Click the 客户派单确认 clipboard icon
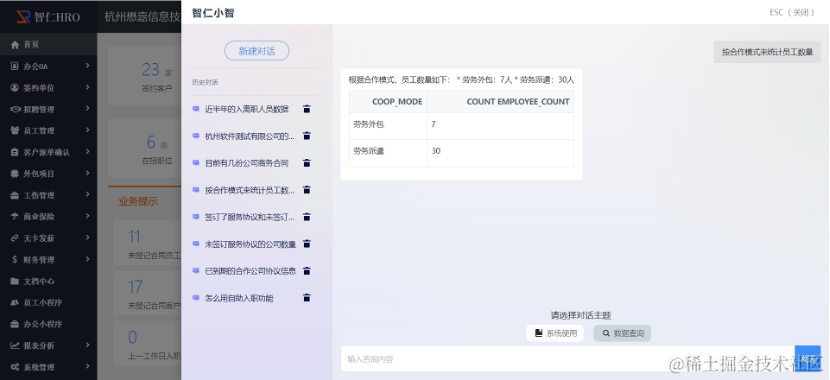 (x=15, y=152)
